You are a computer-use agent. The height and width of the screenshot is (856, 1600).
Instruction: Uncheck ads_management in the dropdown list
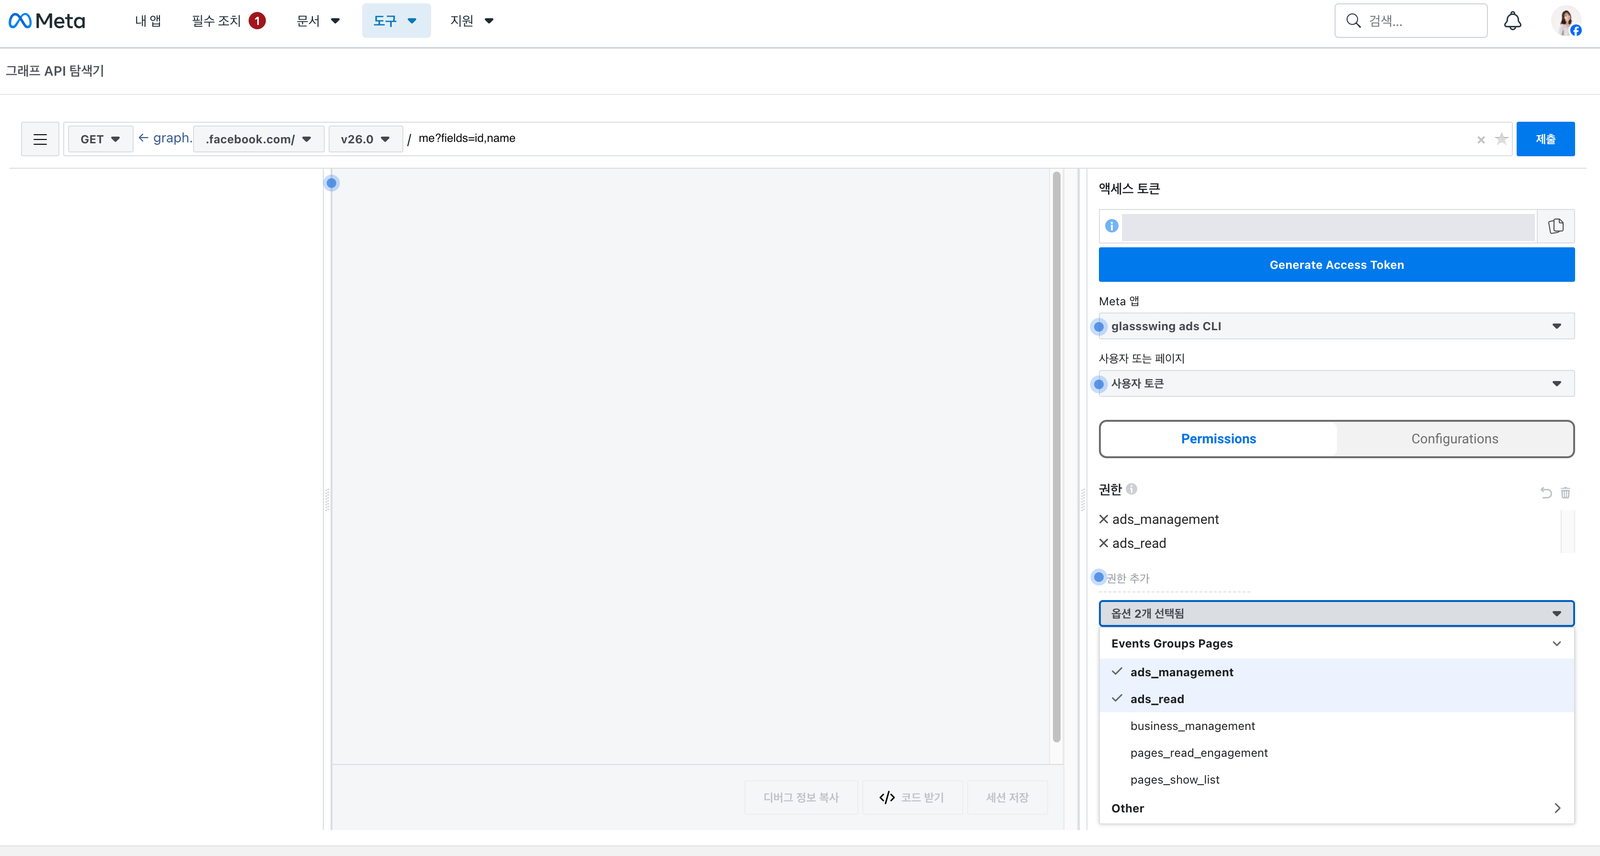click(x=1337, y=672)
